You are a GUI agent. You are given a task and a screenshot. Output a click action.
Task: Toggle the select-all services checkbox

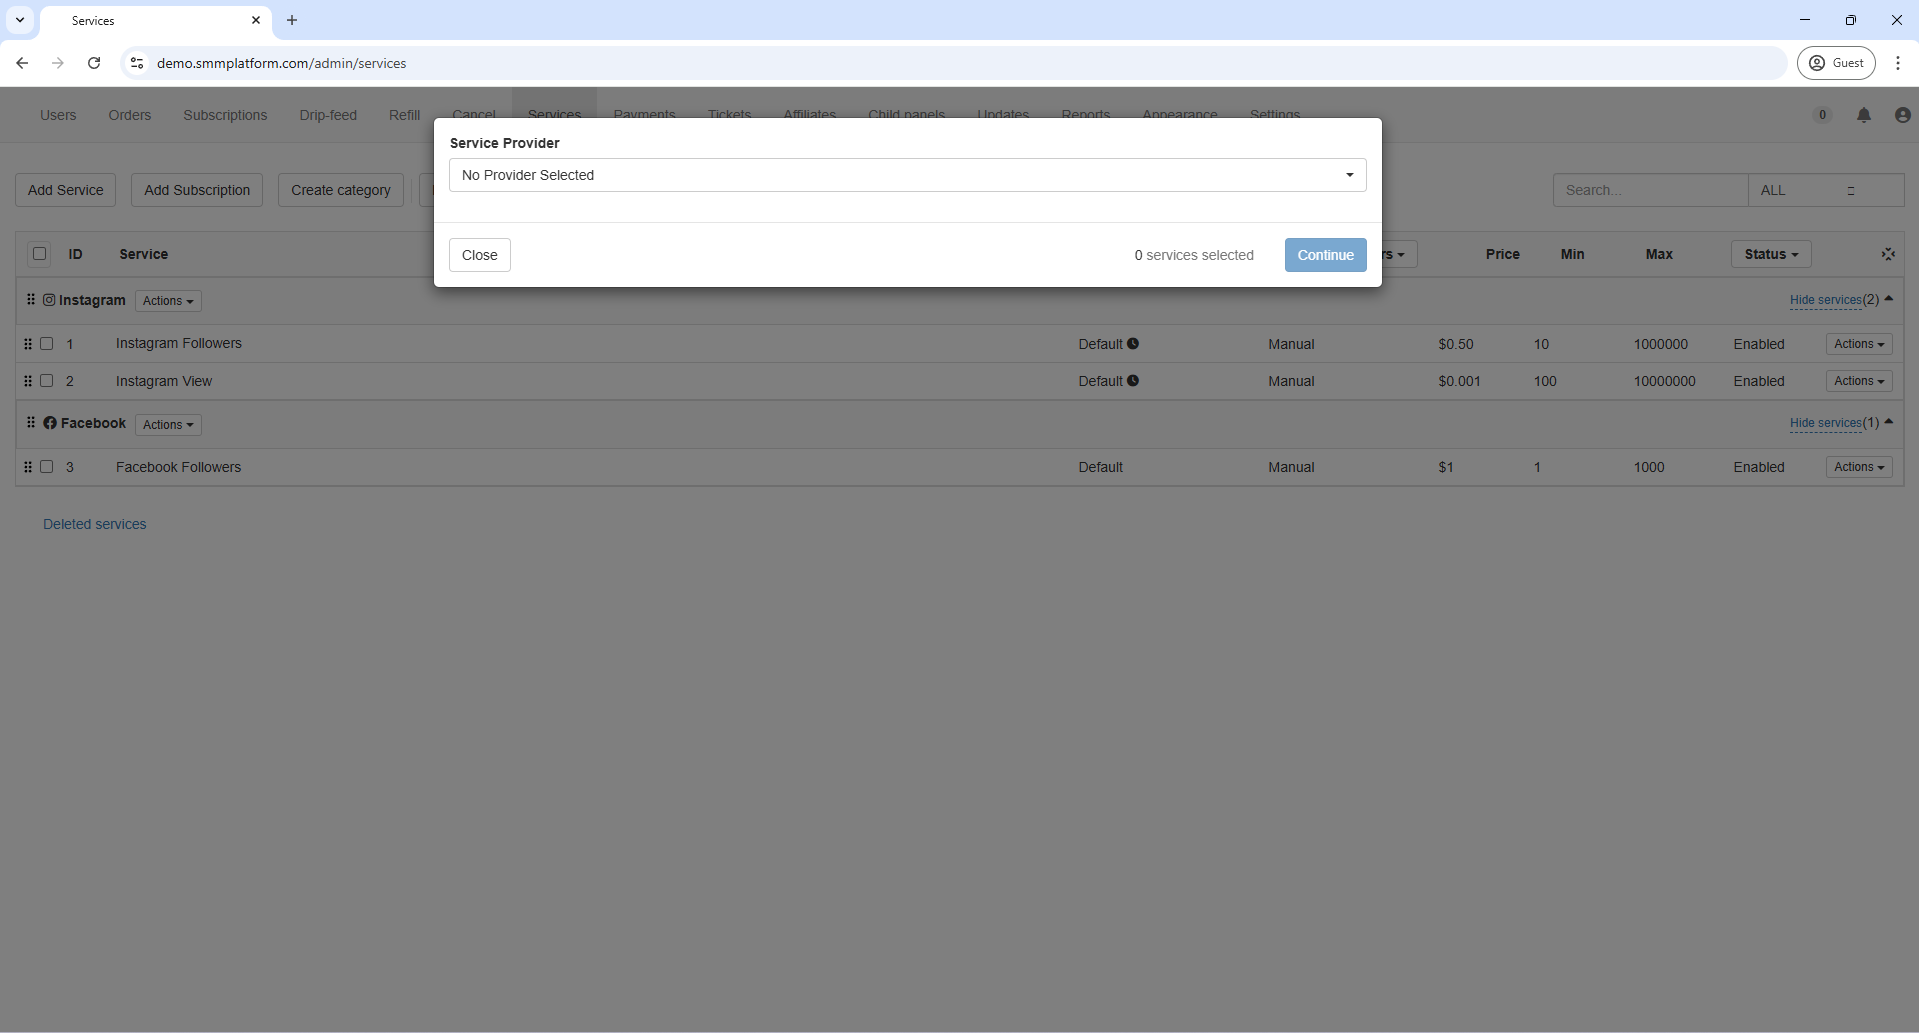[40, 254]
